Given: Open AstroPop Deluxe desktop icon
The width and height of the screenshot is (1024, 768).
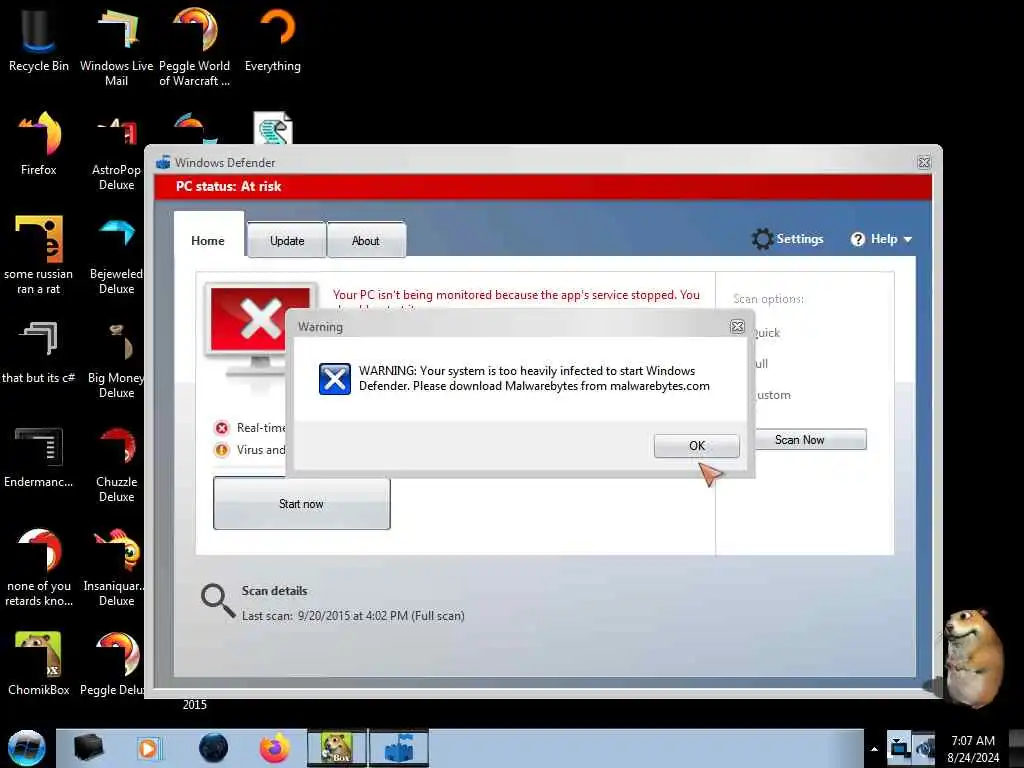Looking at the screenshot, I should (116, 152).
